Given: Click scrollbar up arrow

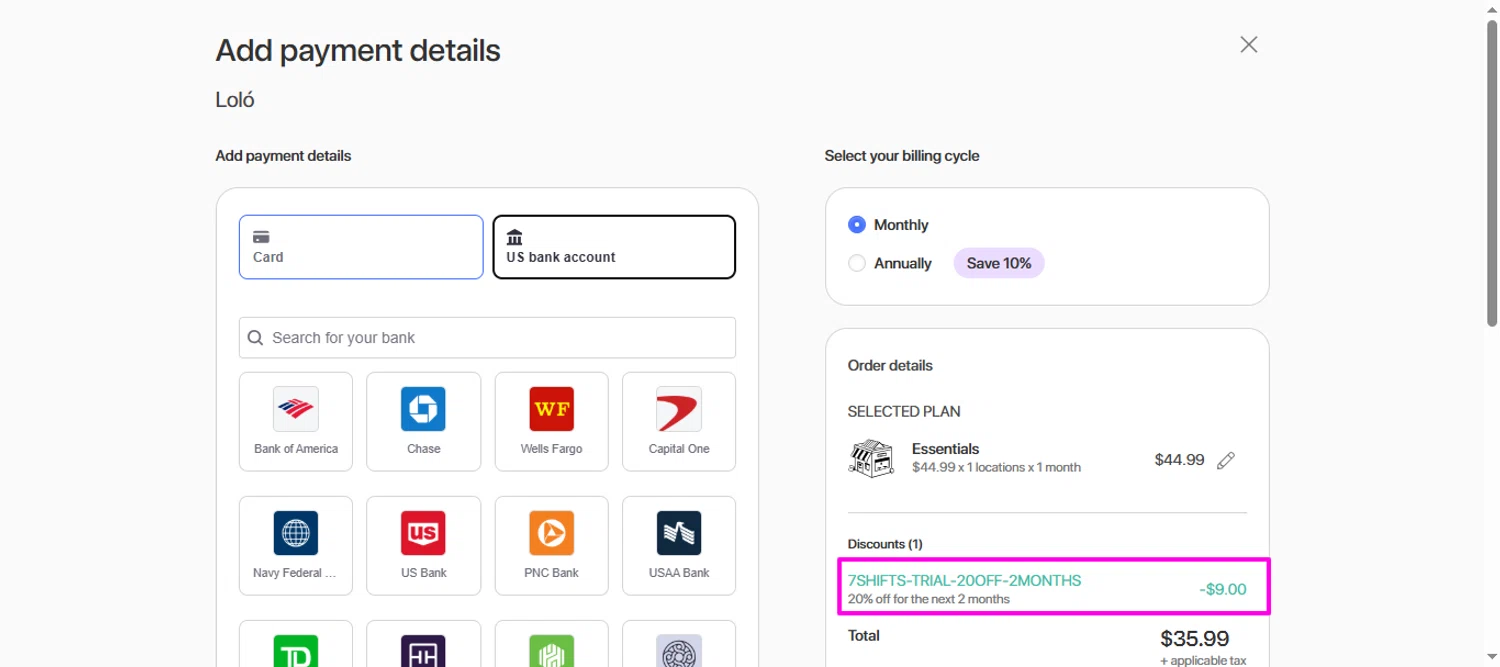Looking at the screenshot, I should coord(1491,8).
